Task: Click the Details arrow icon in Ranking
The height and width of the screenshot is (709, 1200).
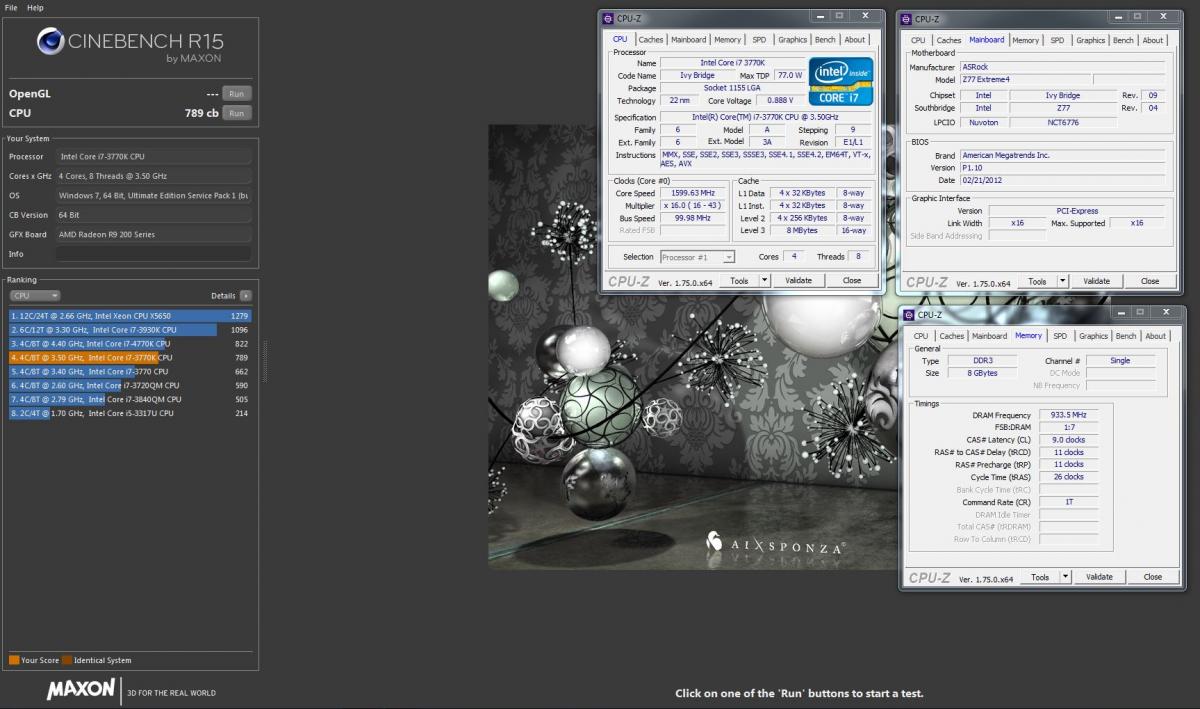Action: click(246, 296)
